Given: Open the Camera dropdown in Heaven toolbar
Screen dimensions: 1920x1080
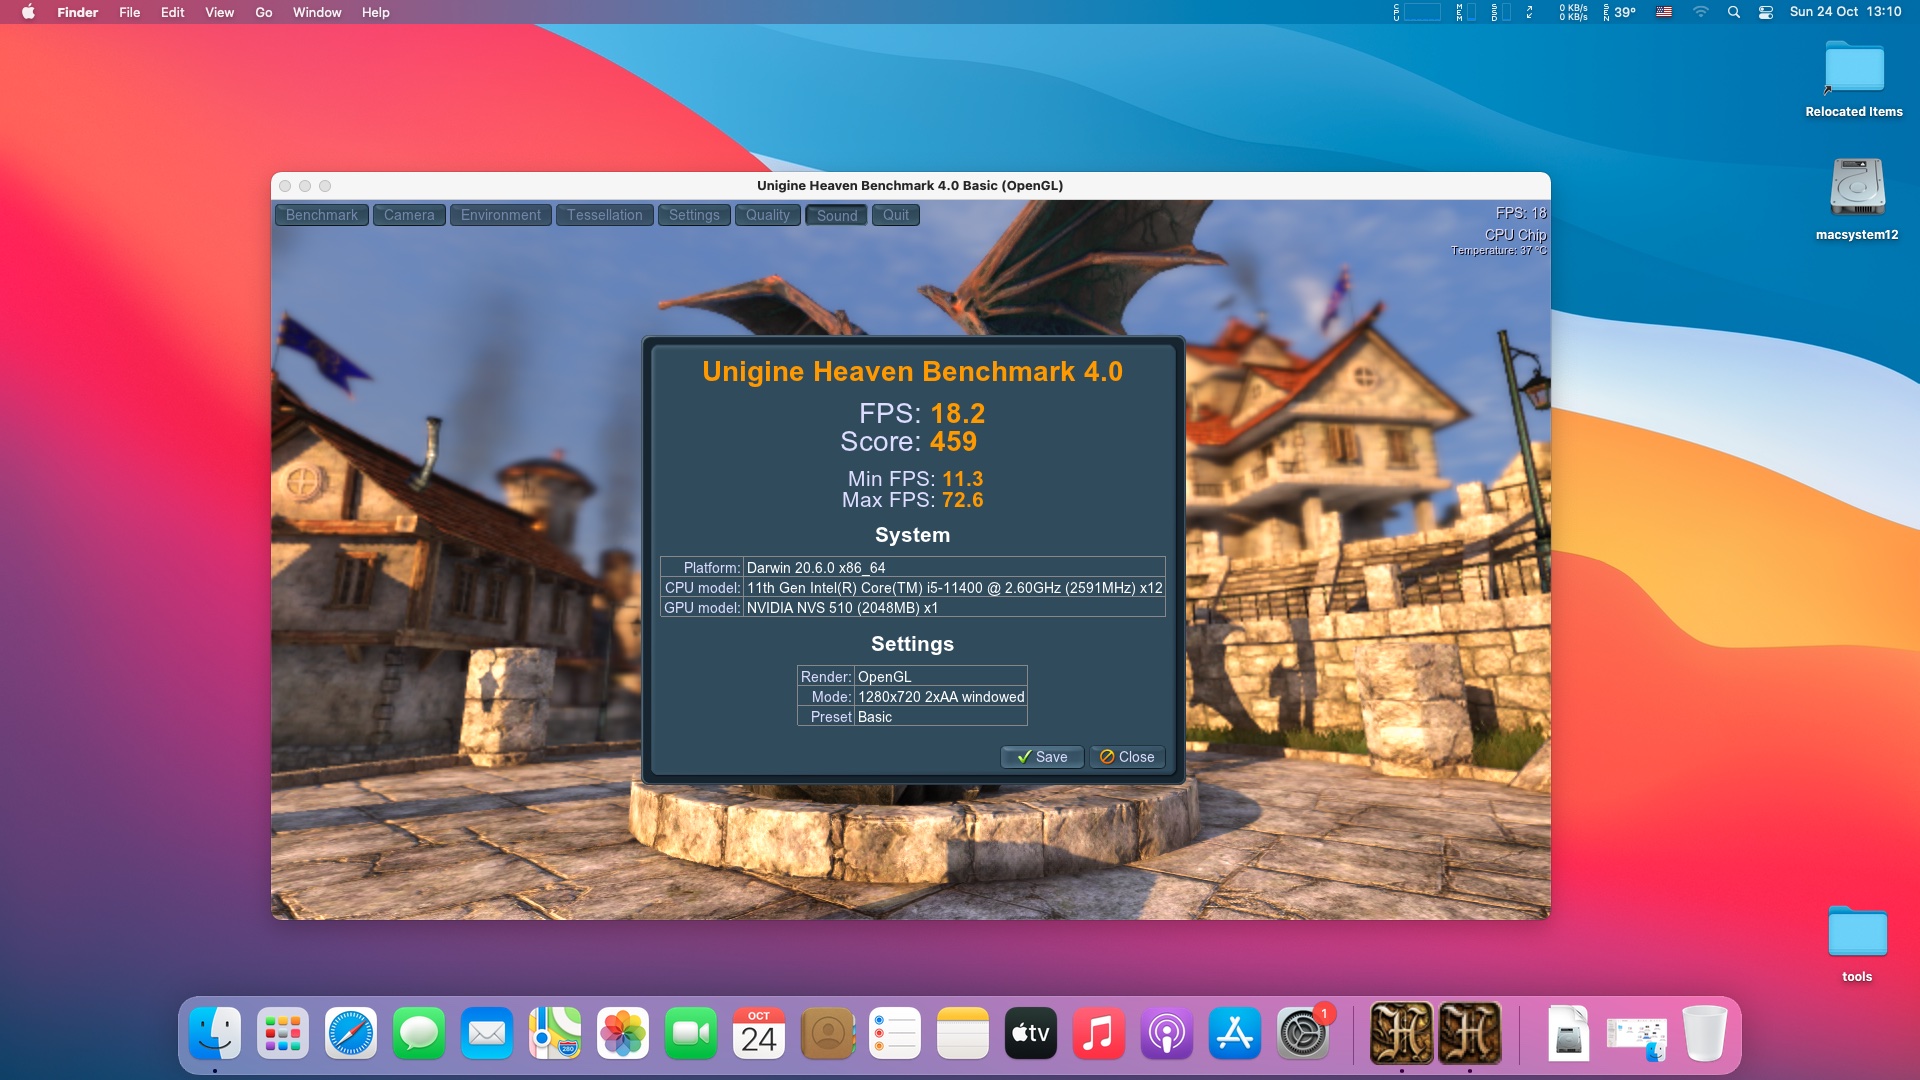Looking at the screenshot, I should pyautogui.click(x=409, y=215).
